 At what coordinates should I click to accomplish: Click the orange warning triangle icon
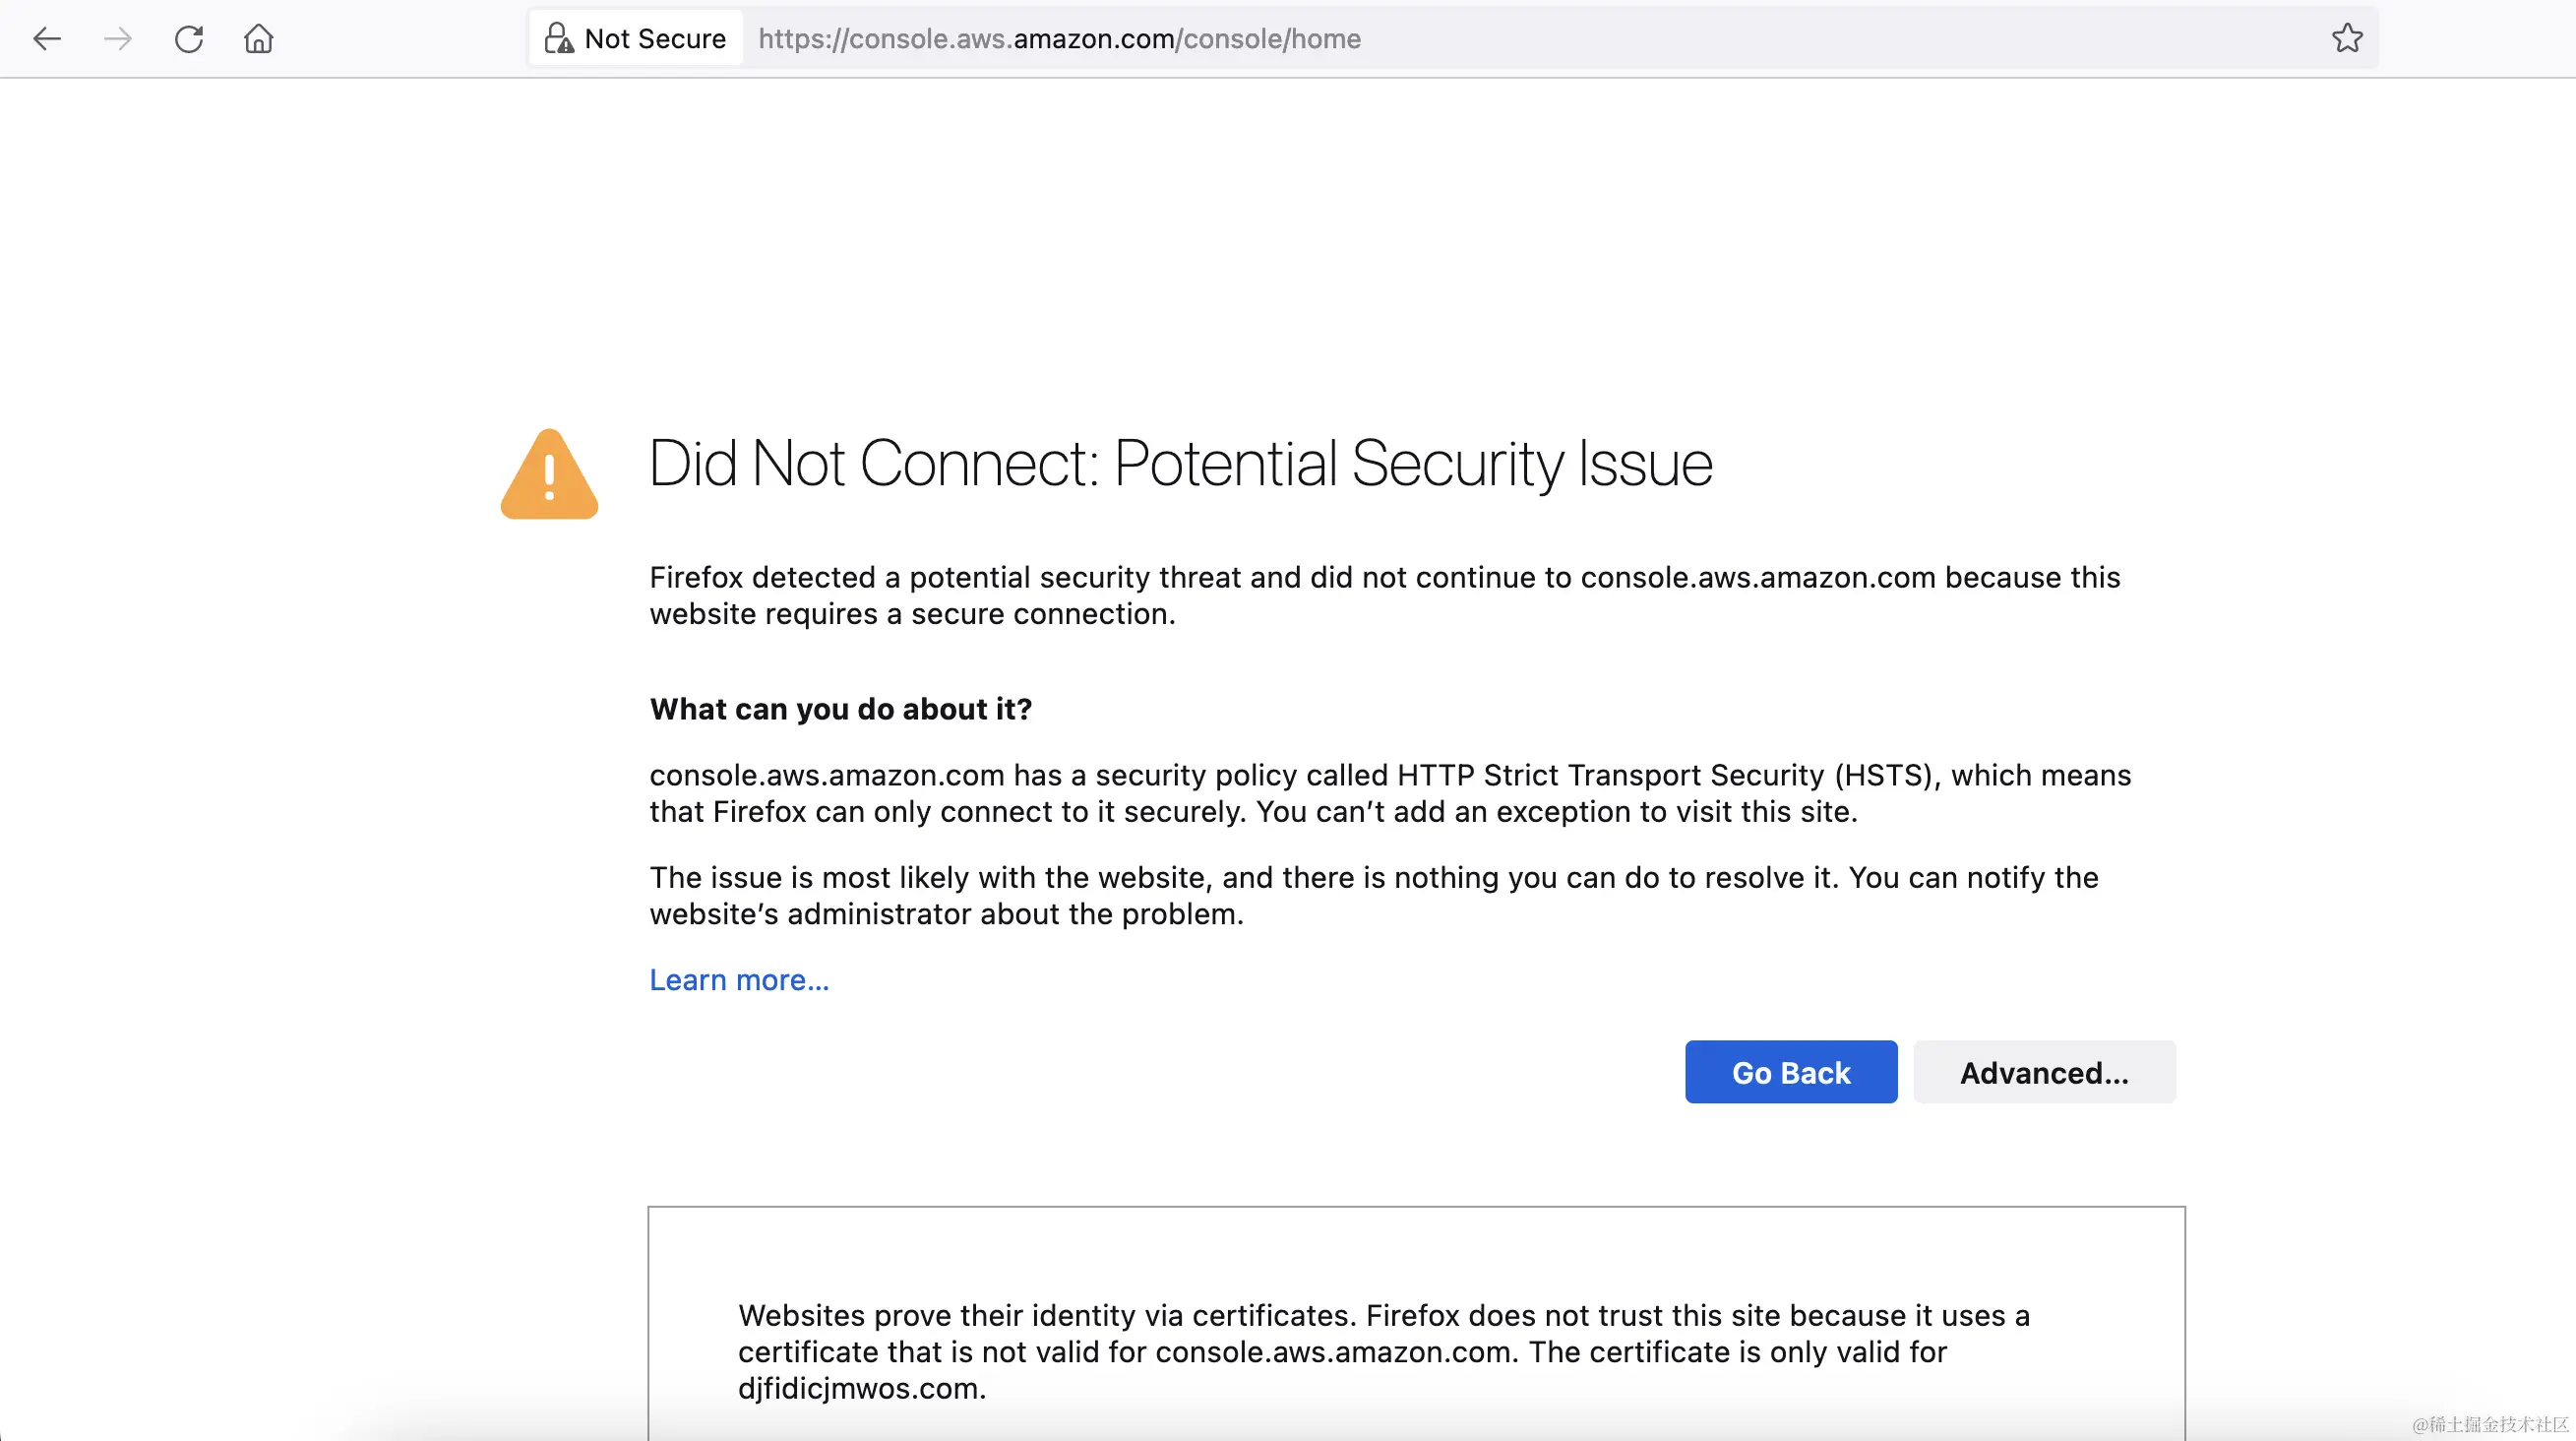tap(549, 474)
